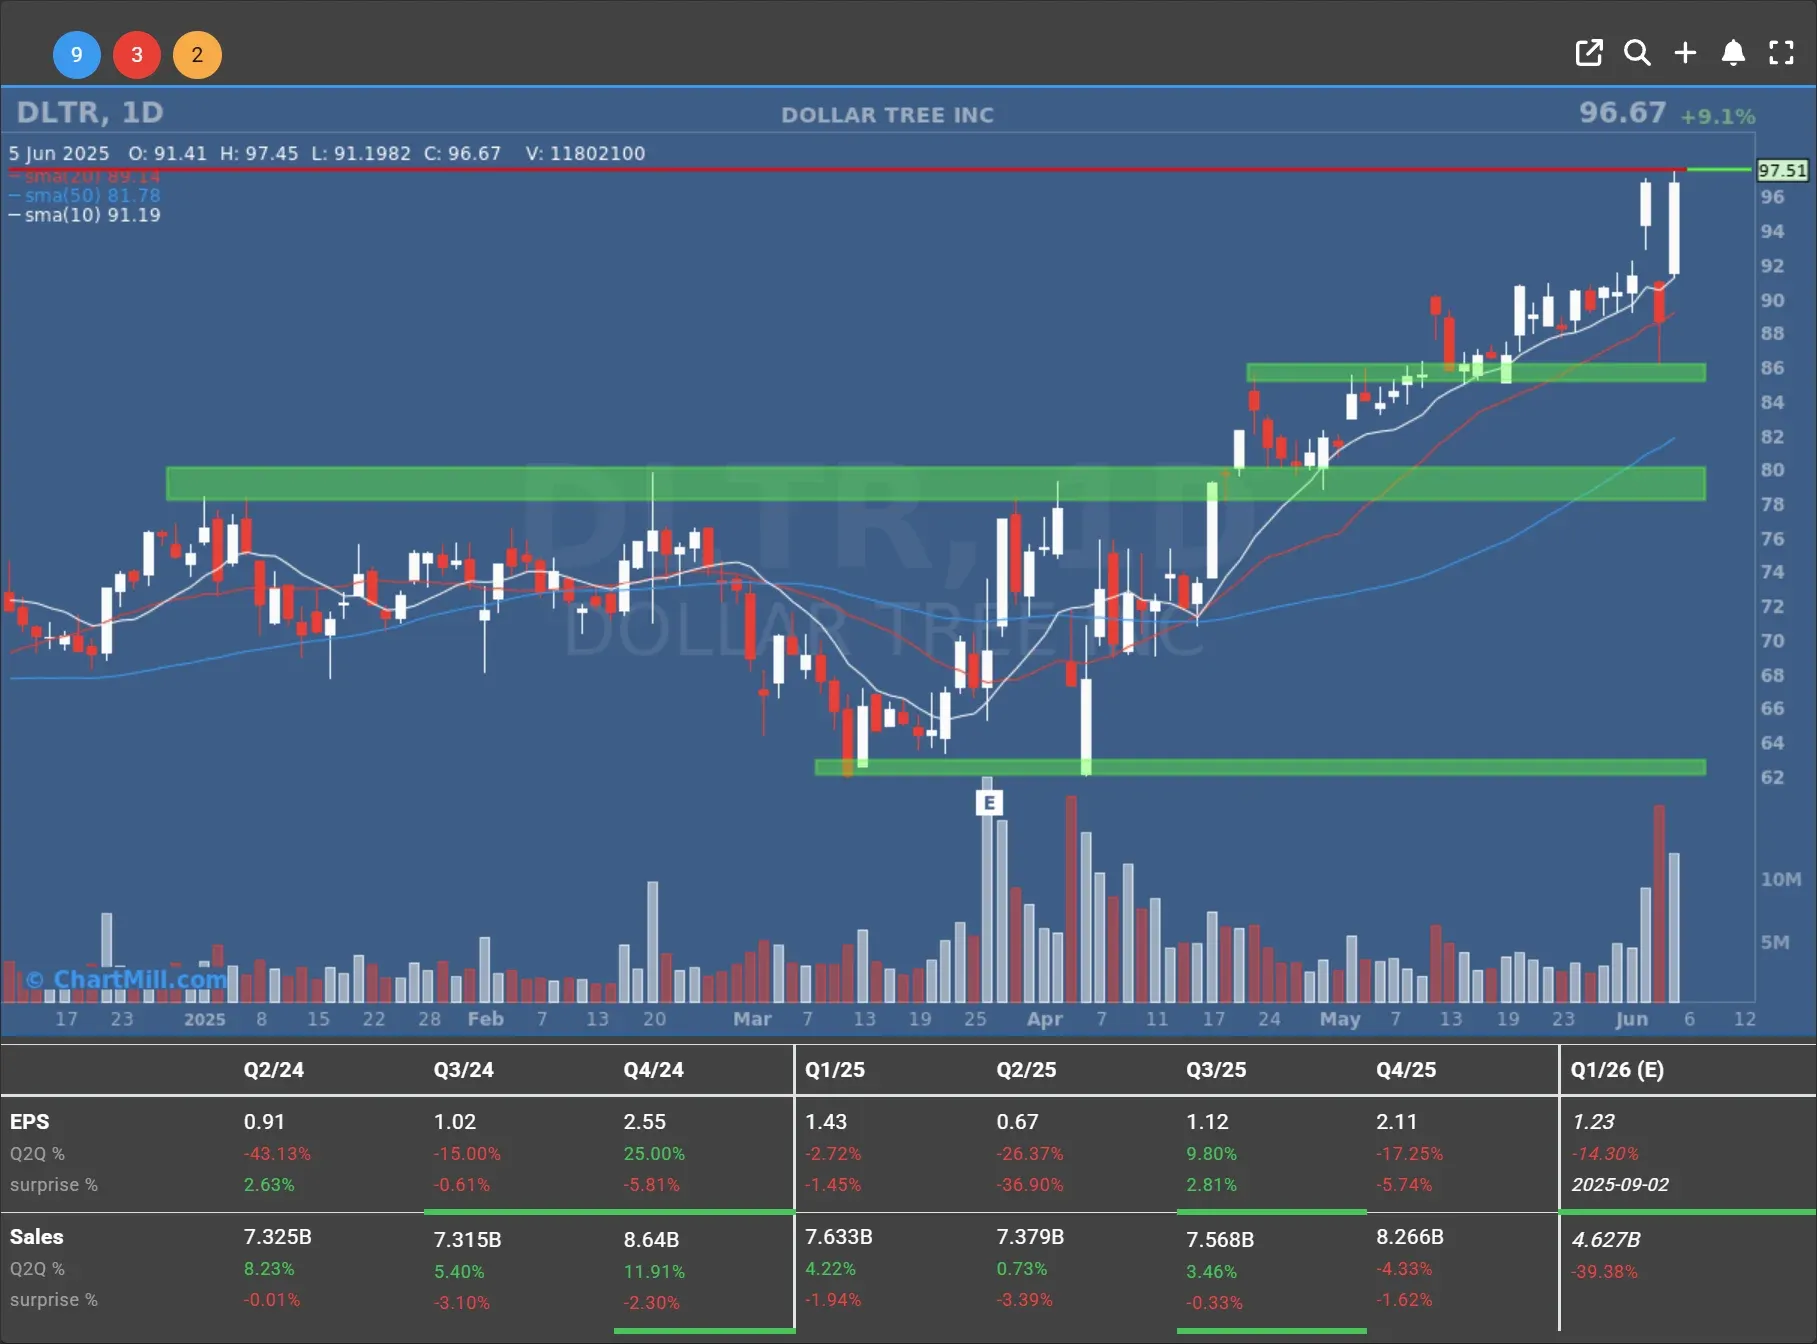The height and width of the screenshot is (1344, 1817).
Task: Click the EPS row label
Action: 29,1122
